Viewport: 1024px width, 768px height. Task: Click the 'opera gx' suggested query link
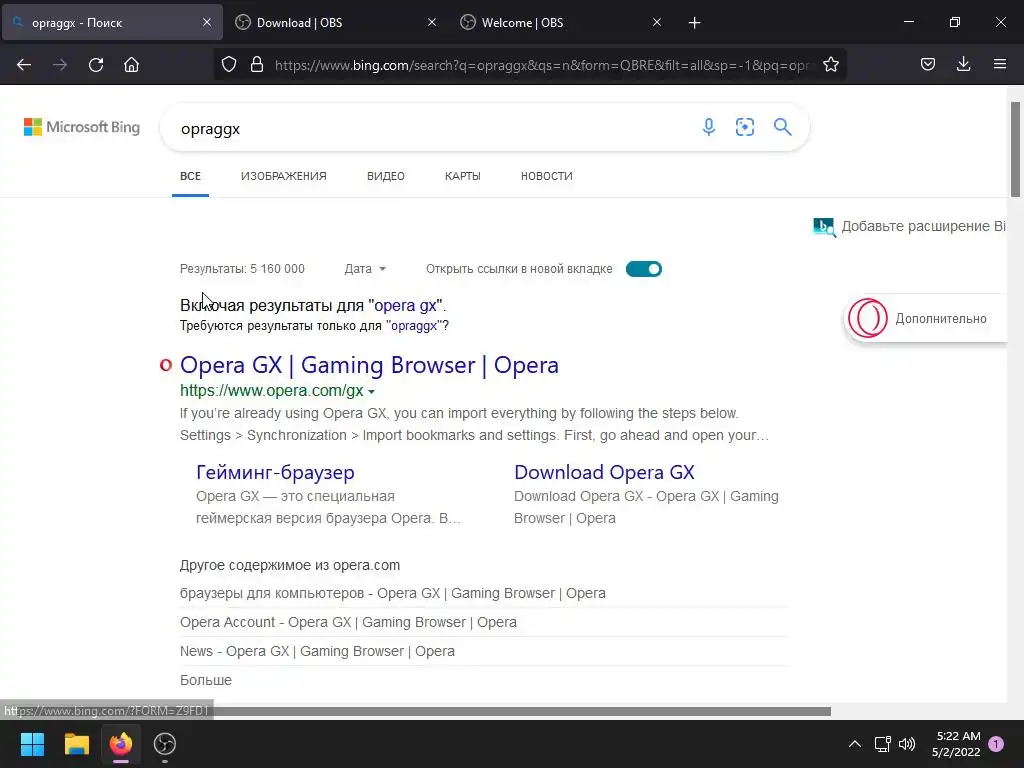coord(405,306)
